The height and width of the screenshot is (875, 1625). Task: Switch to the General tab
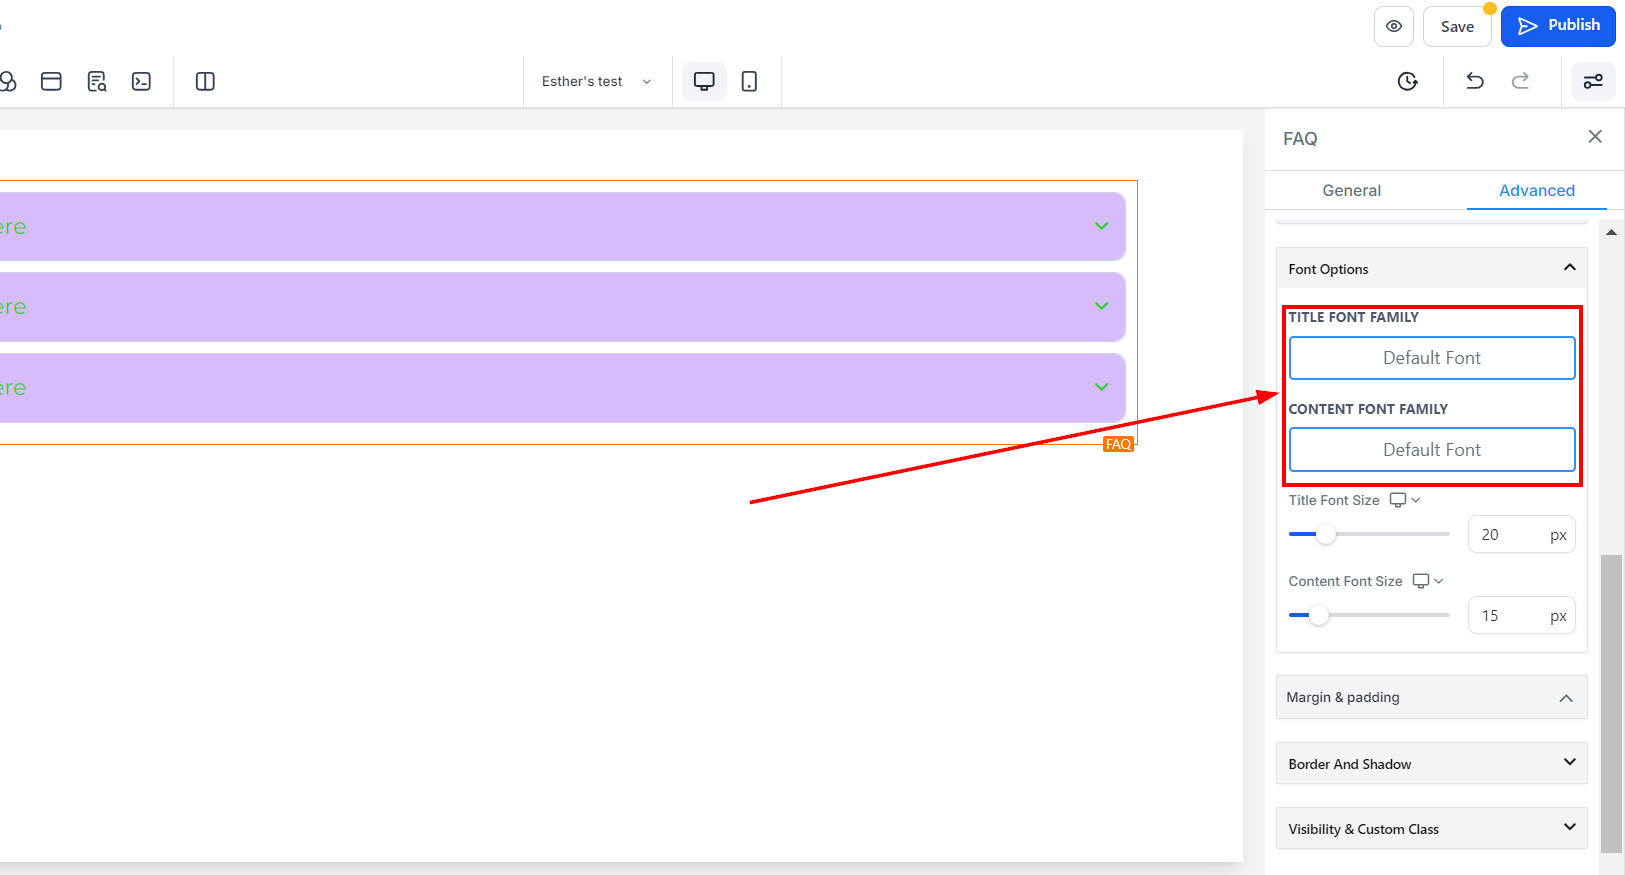coord(1351,190)
